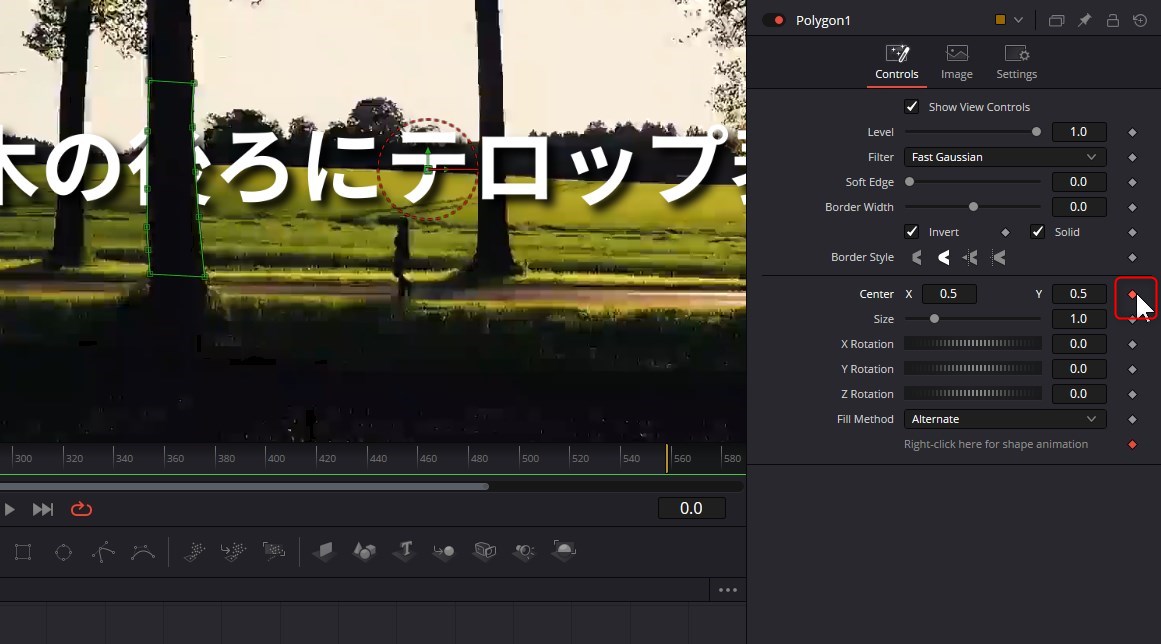
Task: Add a Text 3D node
Action: pos(404,551)
